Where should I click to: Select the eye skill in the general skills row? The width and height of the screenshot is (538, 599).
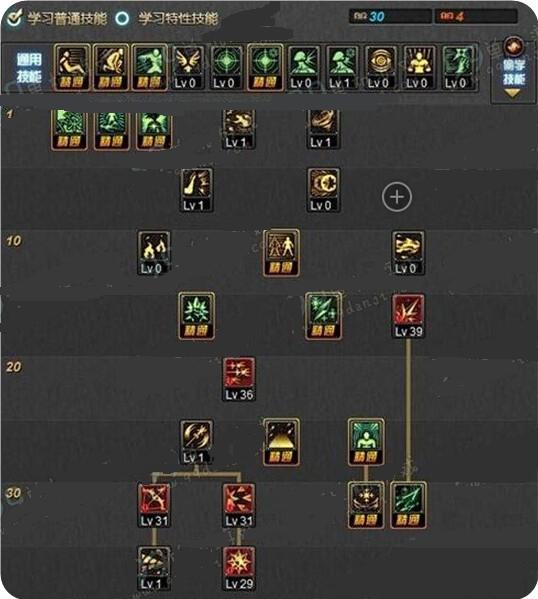[379, 68]
